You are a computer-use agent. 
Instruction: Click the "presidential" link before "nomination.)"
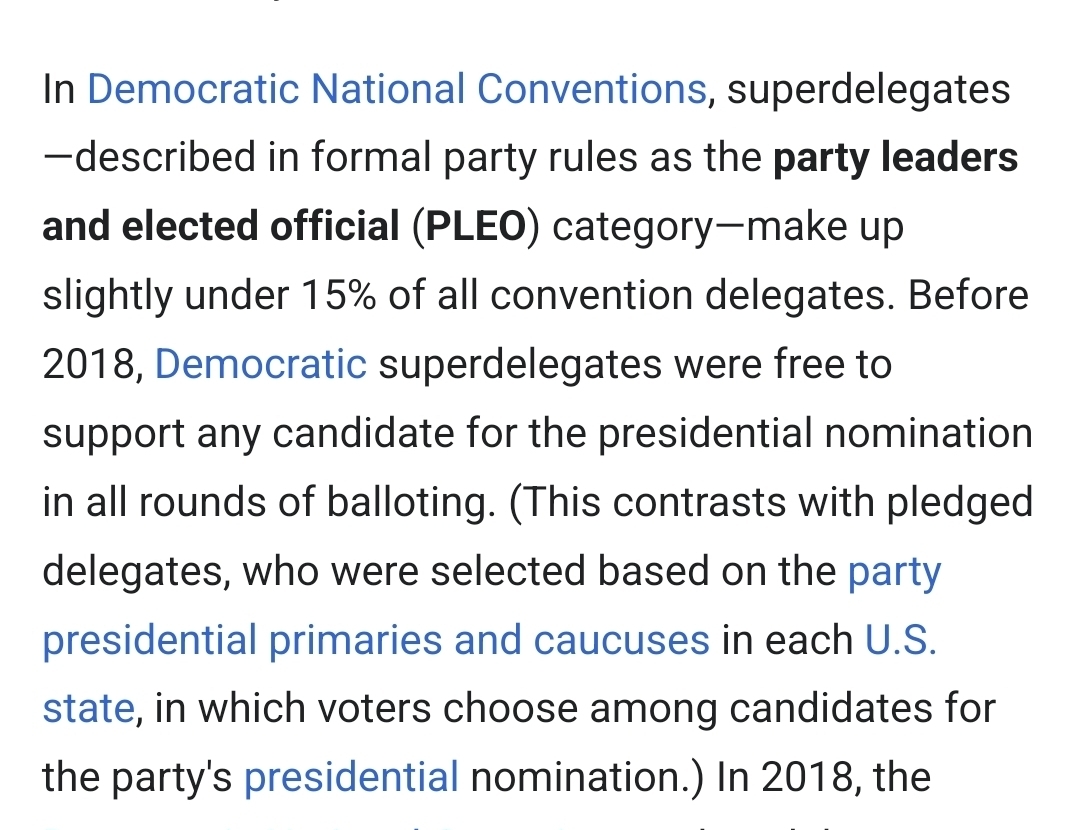(x=351, y=777)
